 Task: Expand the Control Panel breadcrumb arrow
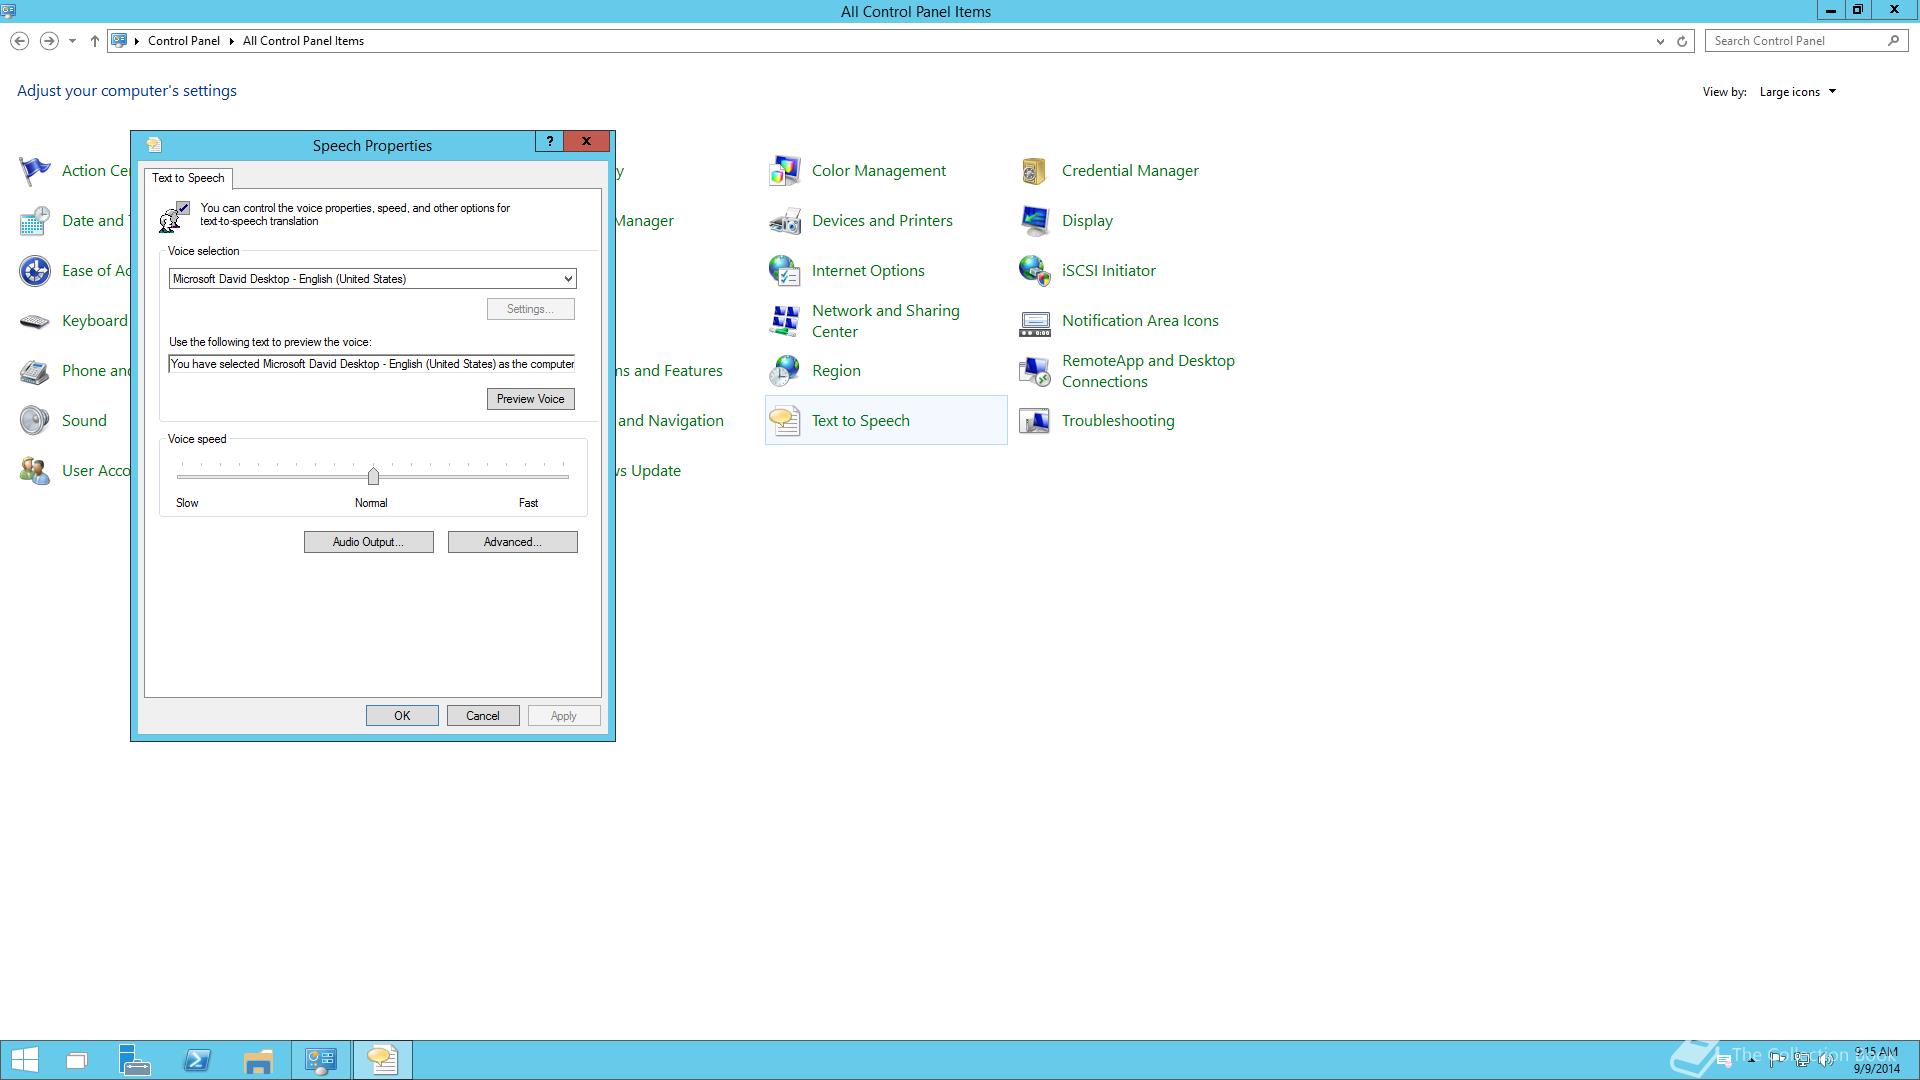click(x=231, y=41)
